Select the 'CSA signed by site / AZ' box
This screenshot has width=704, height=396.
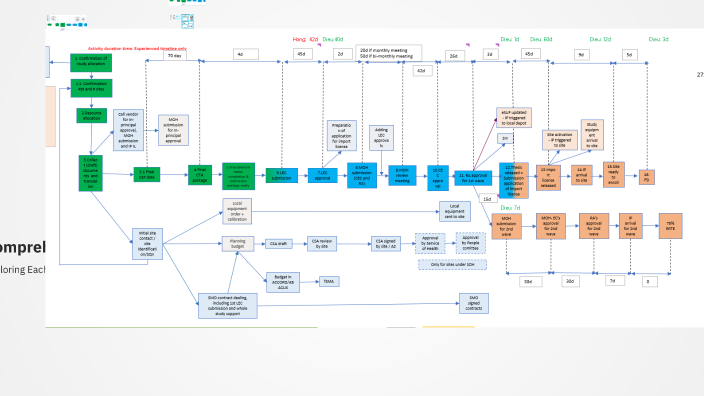tap(386, 244)
